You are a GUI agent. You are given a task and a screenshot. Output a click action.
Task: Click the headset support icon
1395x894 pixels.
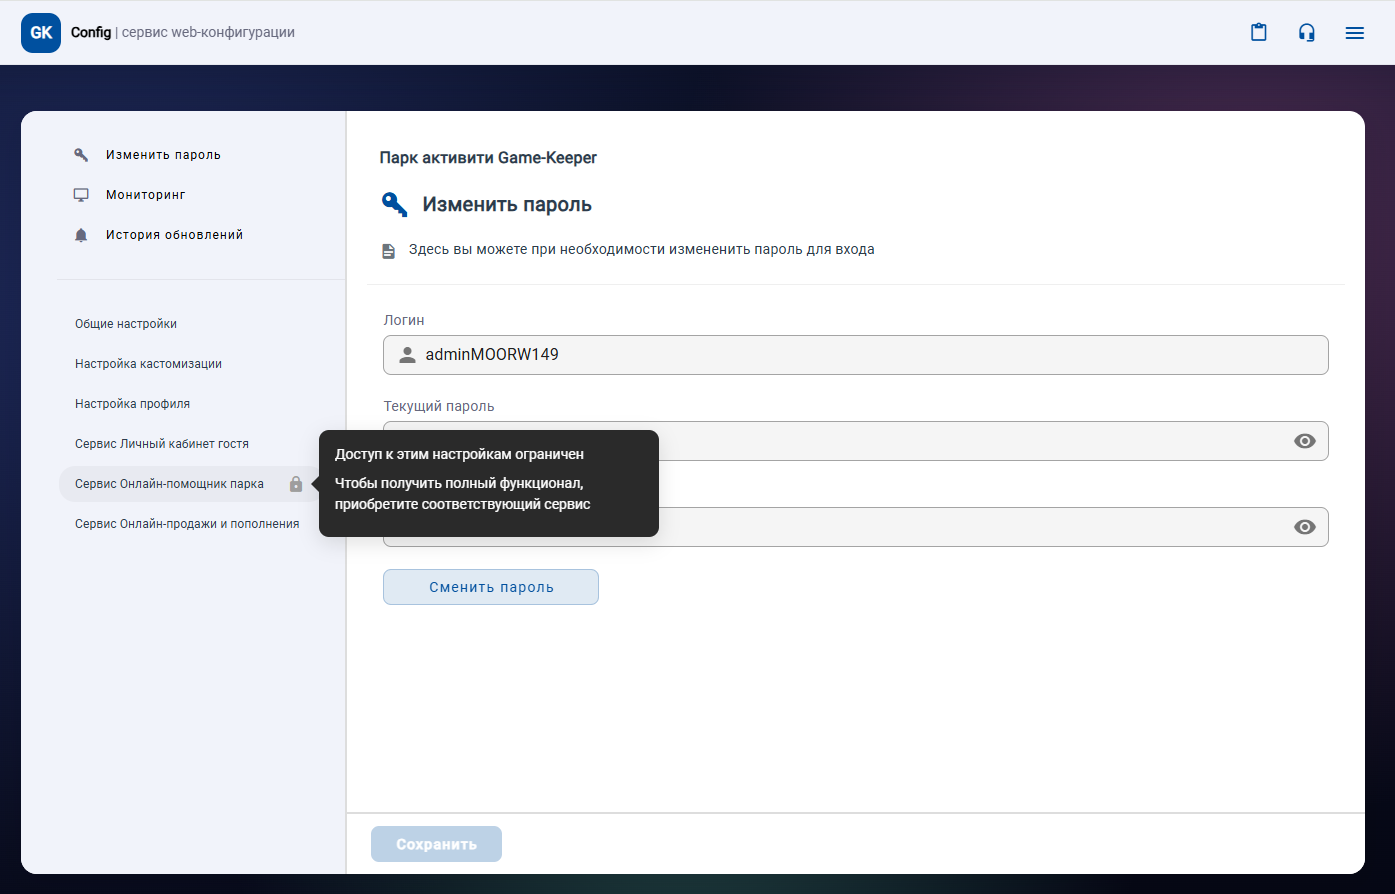[1306, 33]
